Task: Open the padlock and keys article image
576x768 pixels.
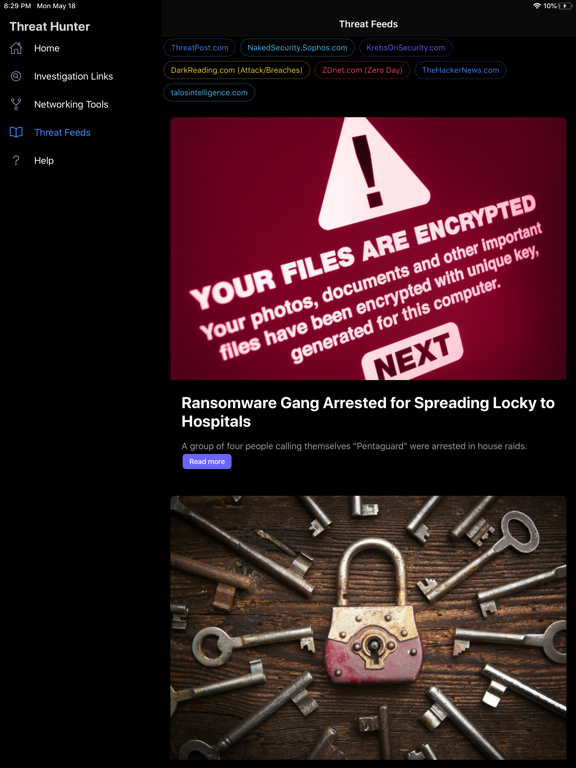Action: (368, 627)
